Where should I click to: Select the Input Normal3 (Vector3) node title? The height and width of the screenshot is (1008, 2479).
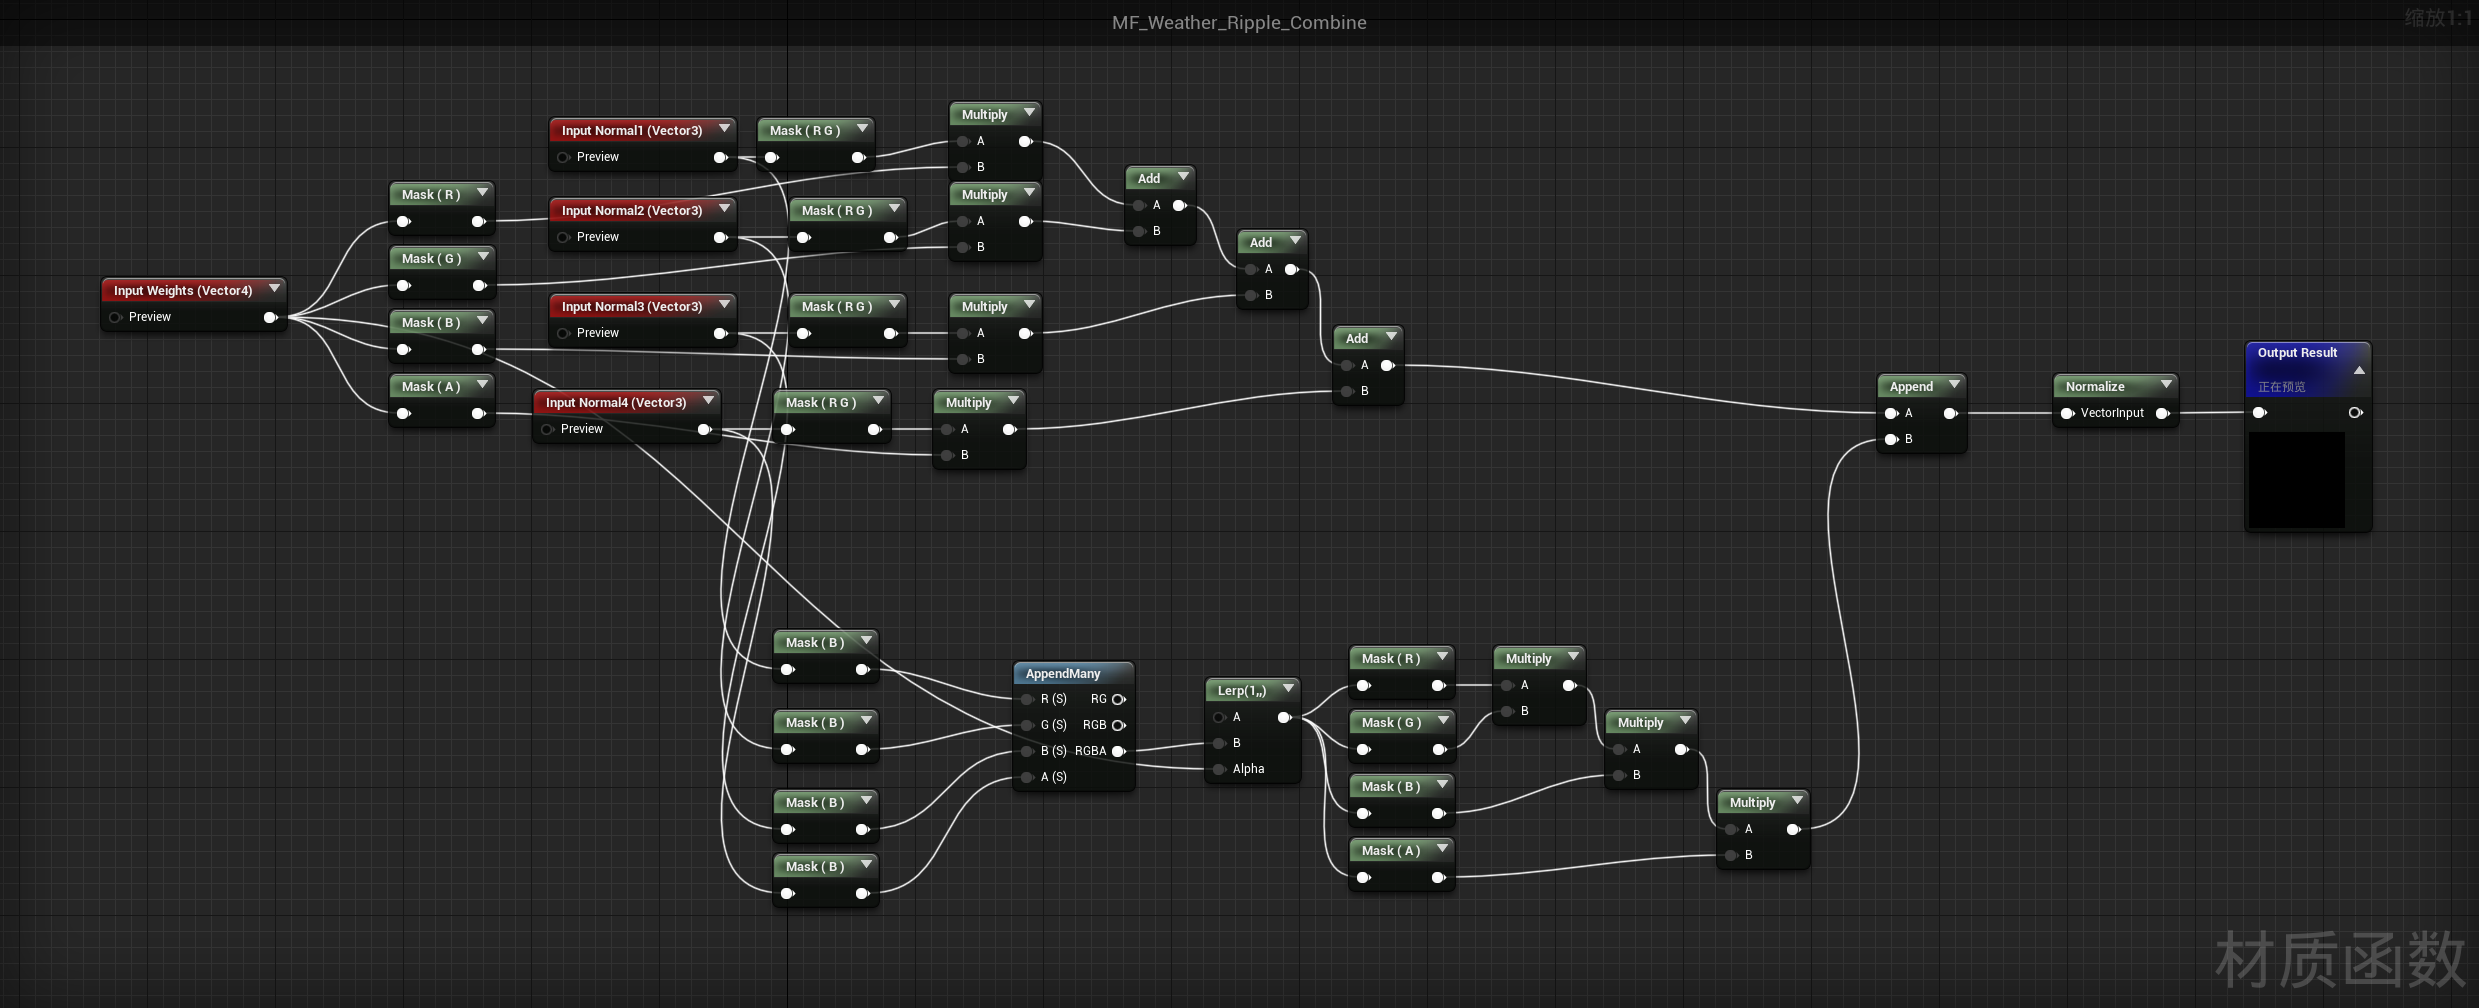point(631,307)
